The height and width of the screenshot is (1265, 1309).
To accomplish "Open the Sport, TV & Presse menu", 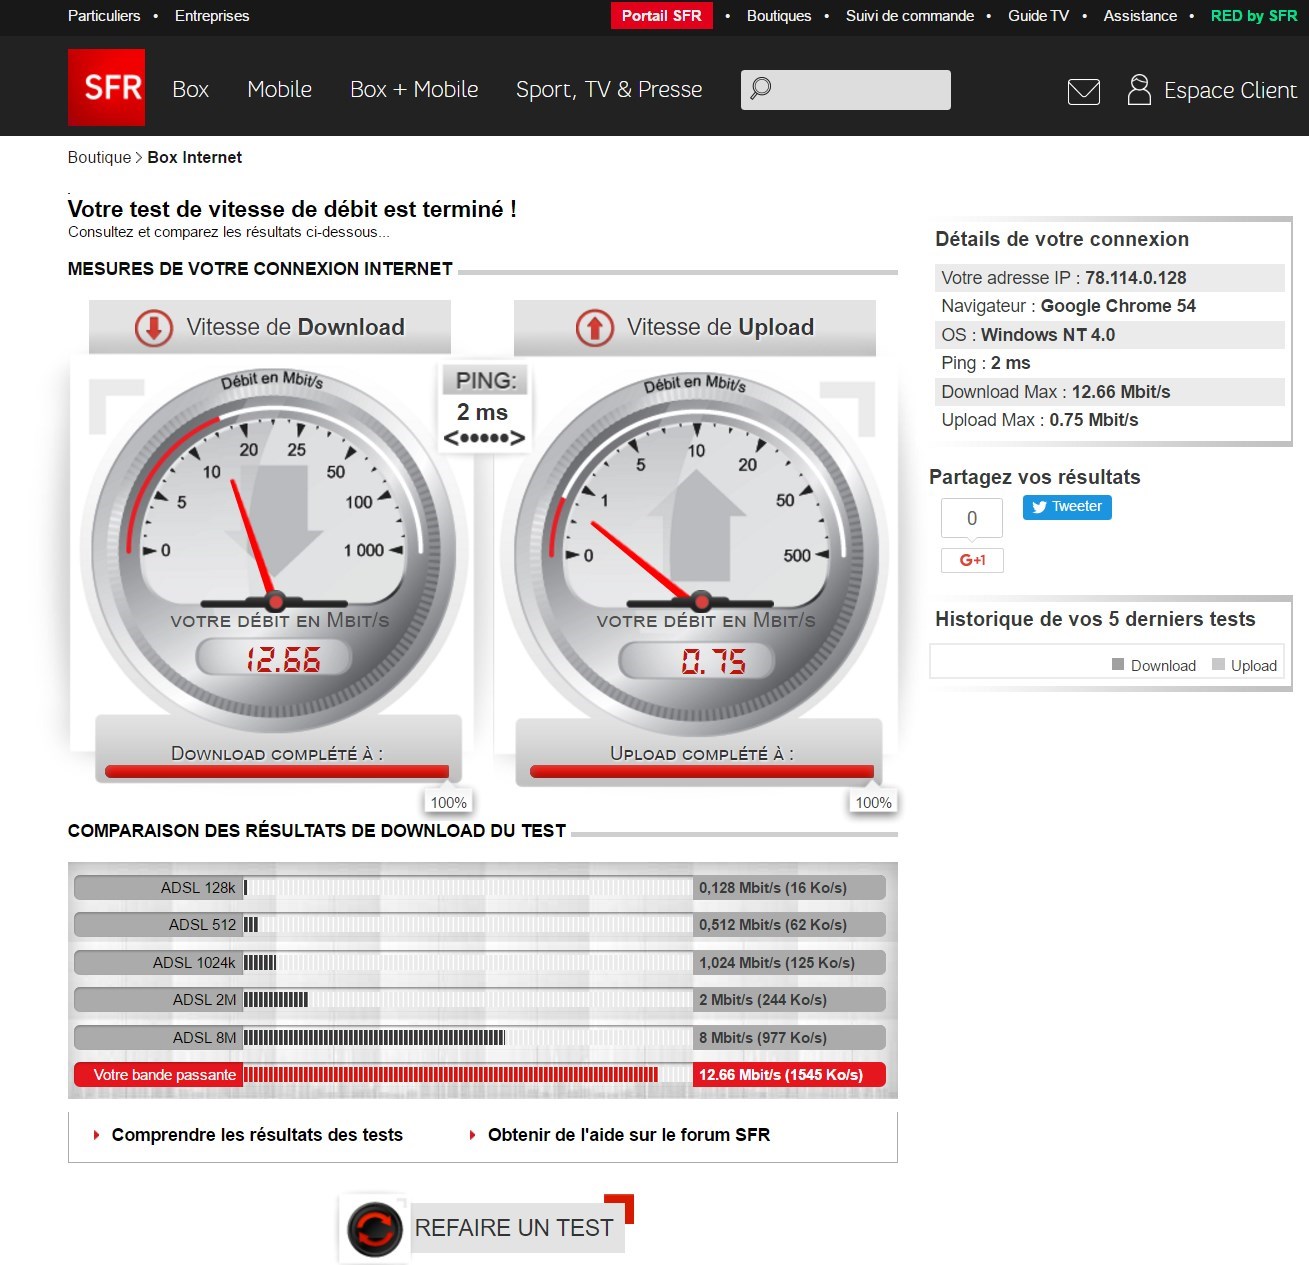I will [608, 89].
